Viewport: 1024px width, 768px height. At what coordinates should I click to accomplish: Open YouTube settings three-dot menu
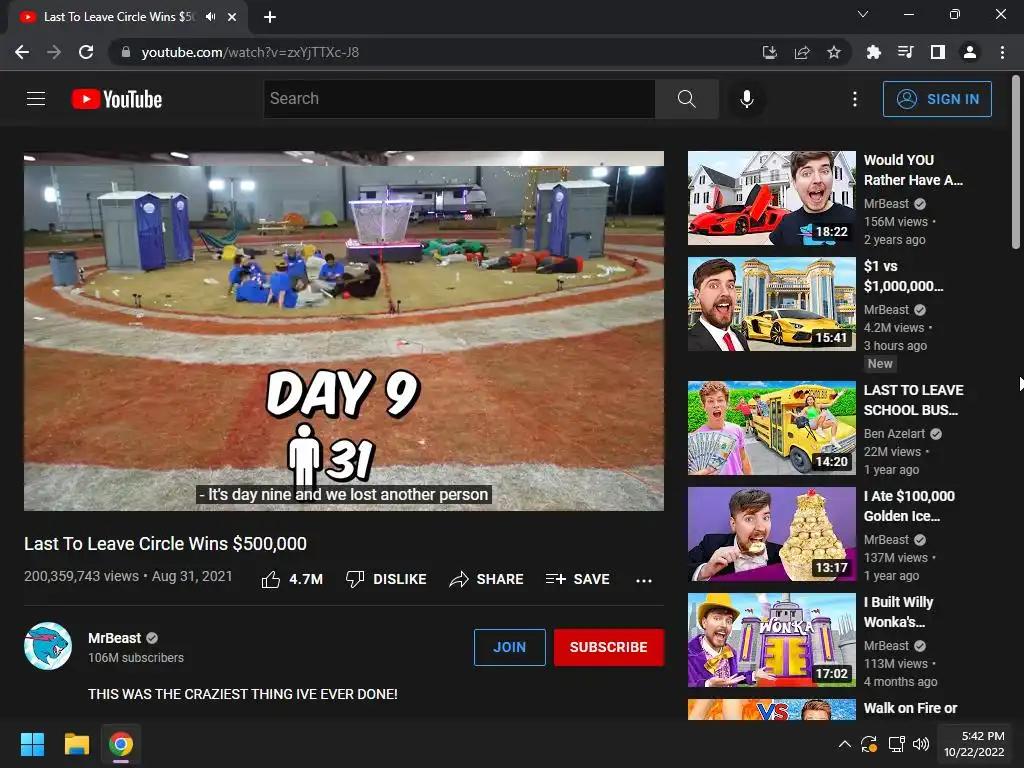(854, 99)
